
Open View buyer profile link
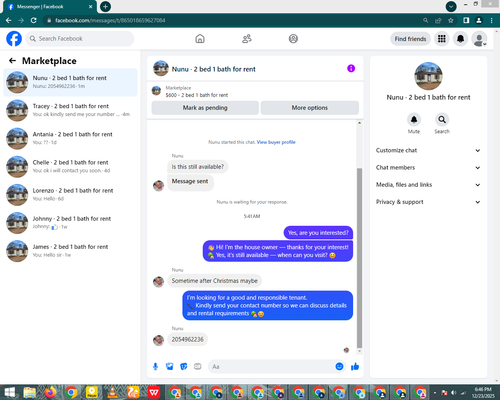[276, 142]
